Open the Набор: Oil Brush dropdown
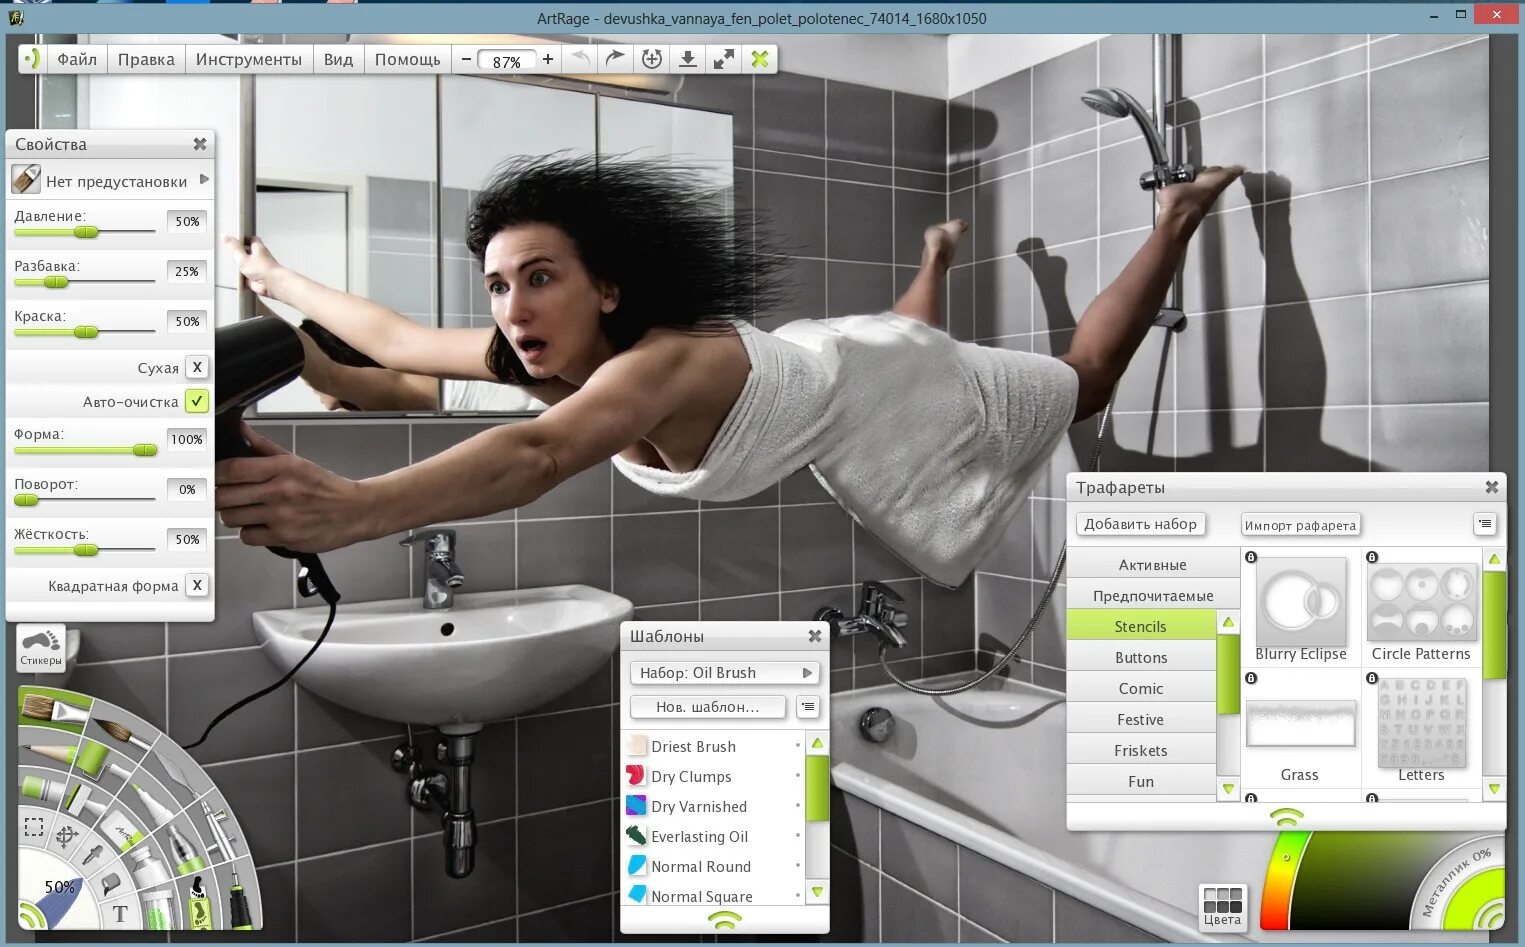The image size is (1525, 947). click(x=725, y=673)
